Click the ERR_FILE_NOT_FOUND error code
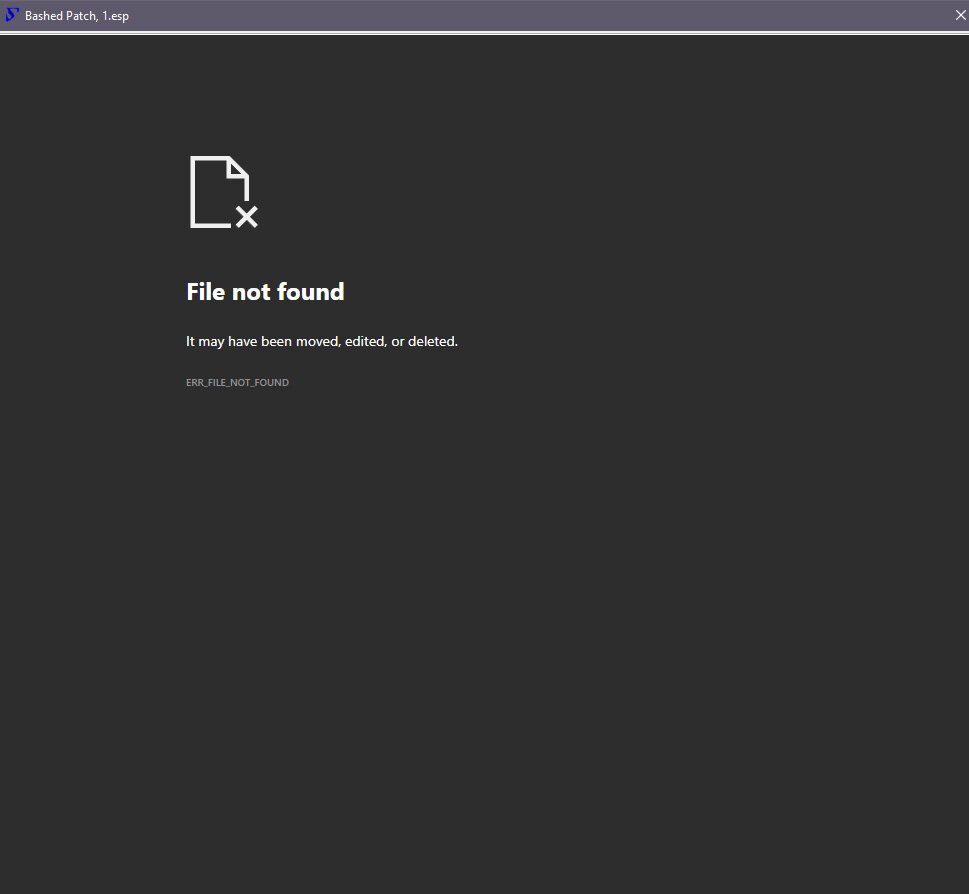The width and height of the screenshot is (969, 894). pyautogui.click(x=237, y=383)
